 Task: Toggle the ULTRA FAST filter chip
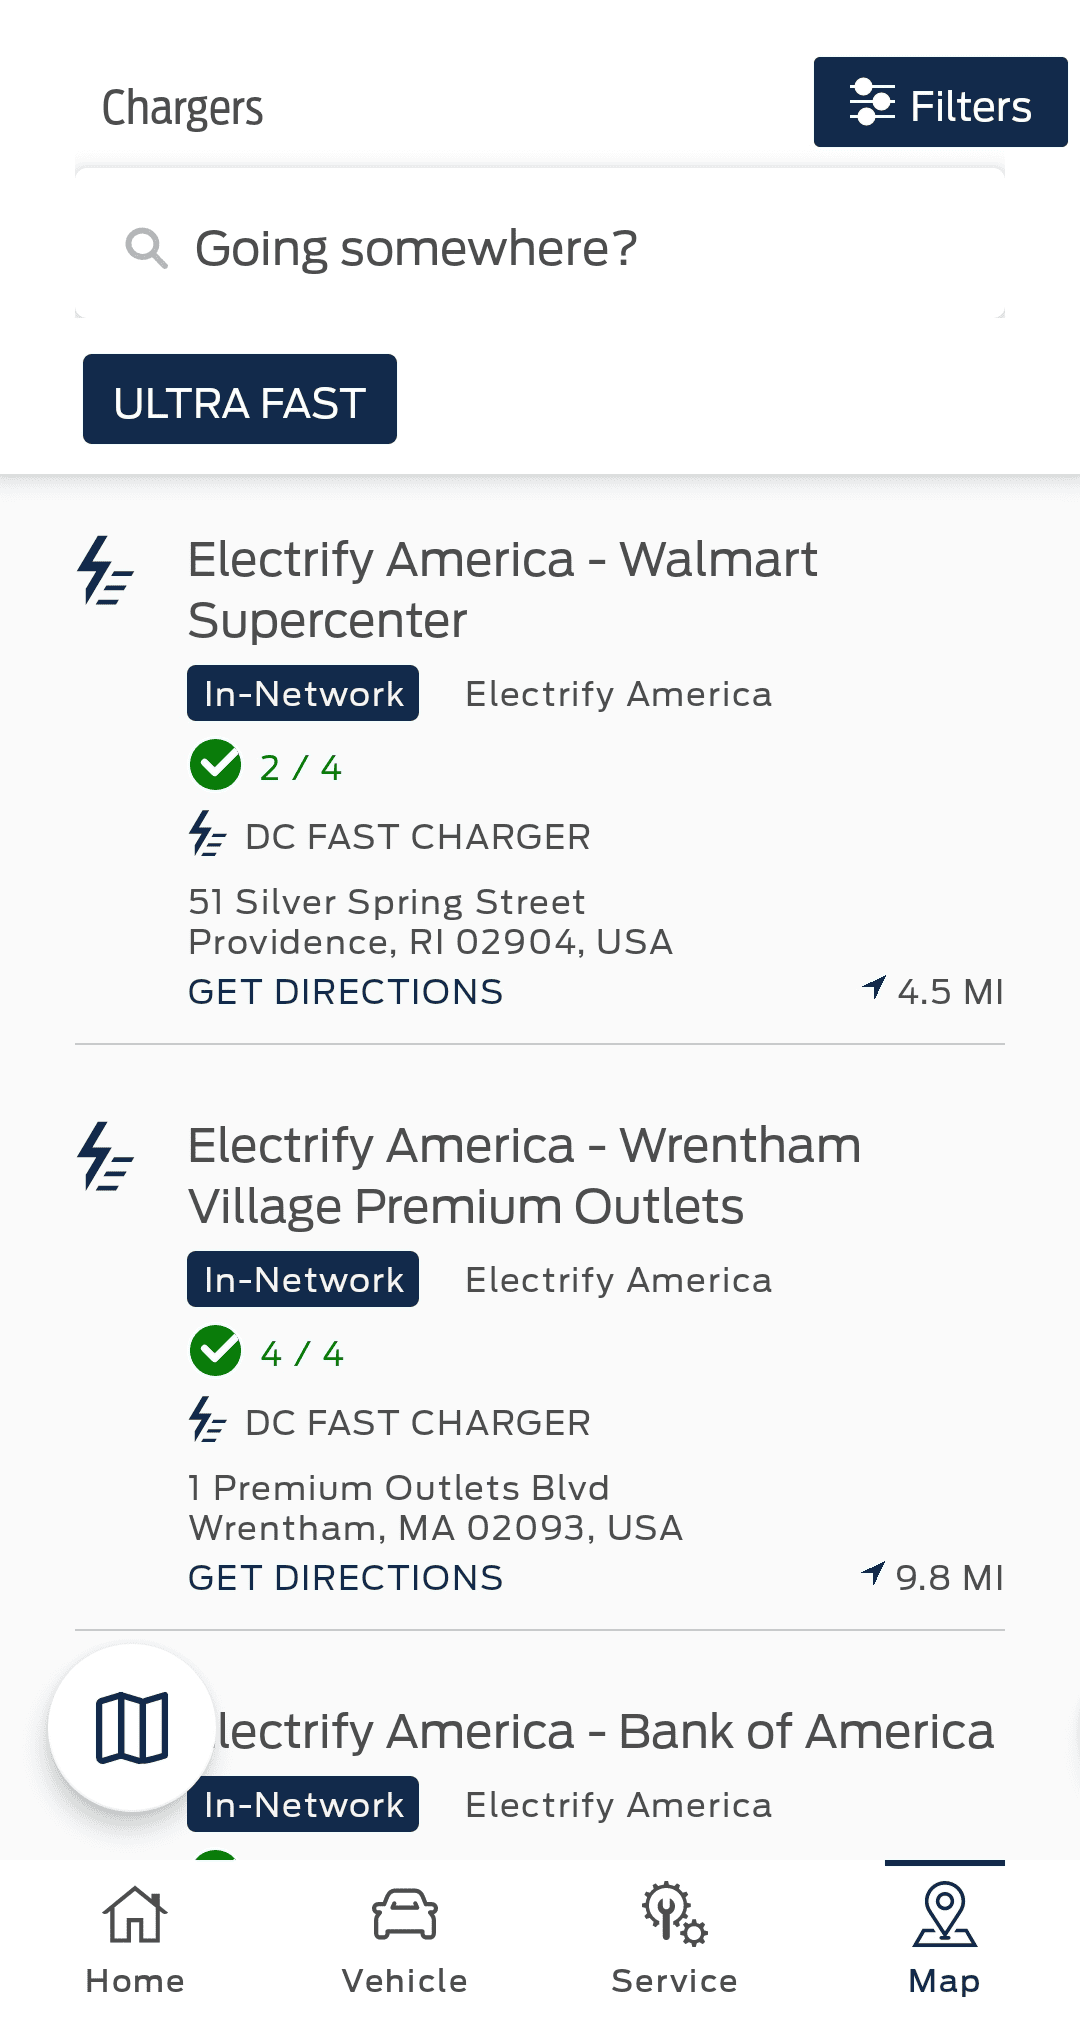click(240, 400)
